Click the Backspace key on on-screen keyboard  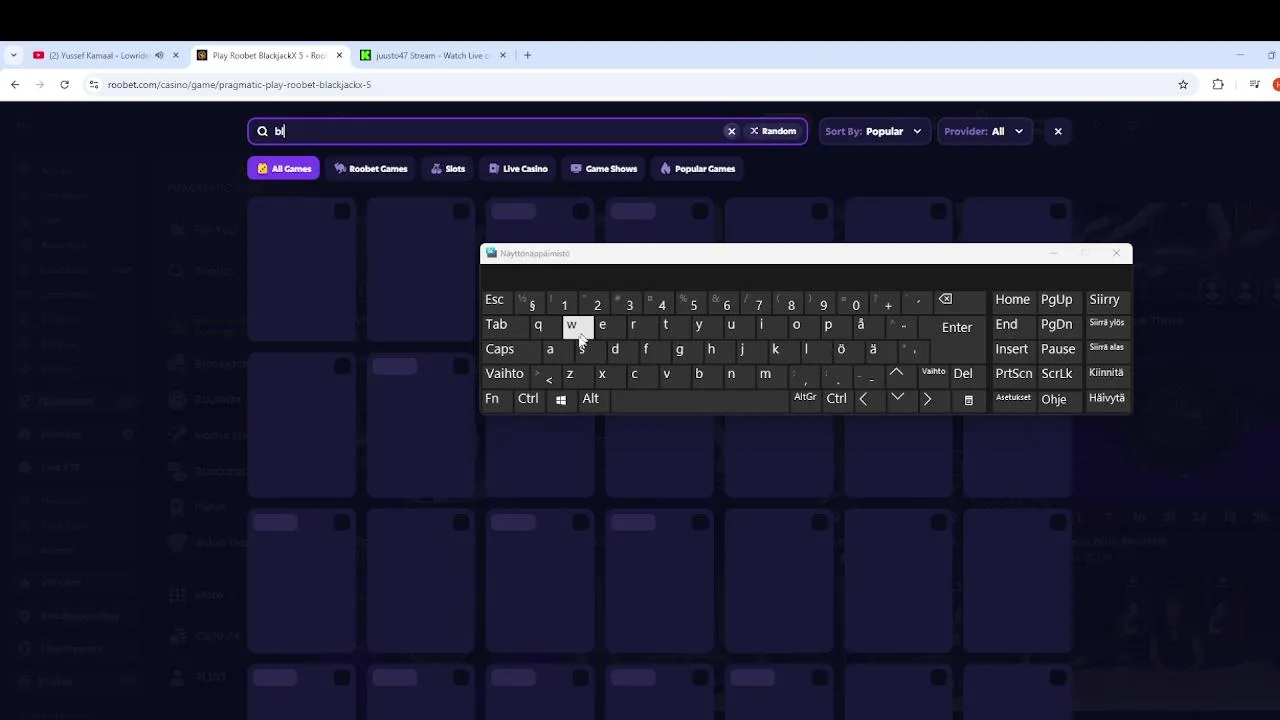click(x=958, y=301)
